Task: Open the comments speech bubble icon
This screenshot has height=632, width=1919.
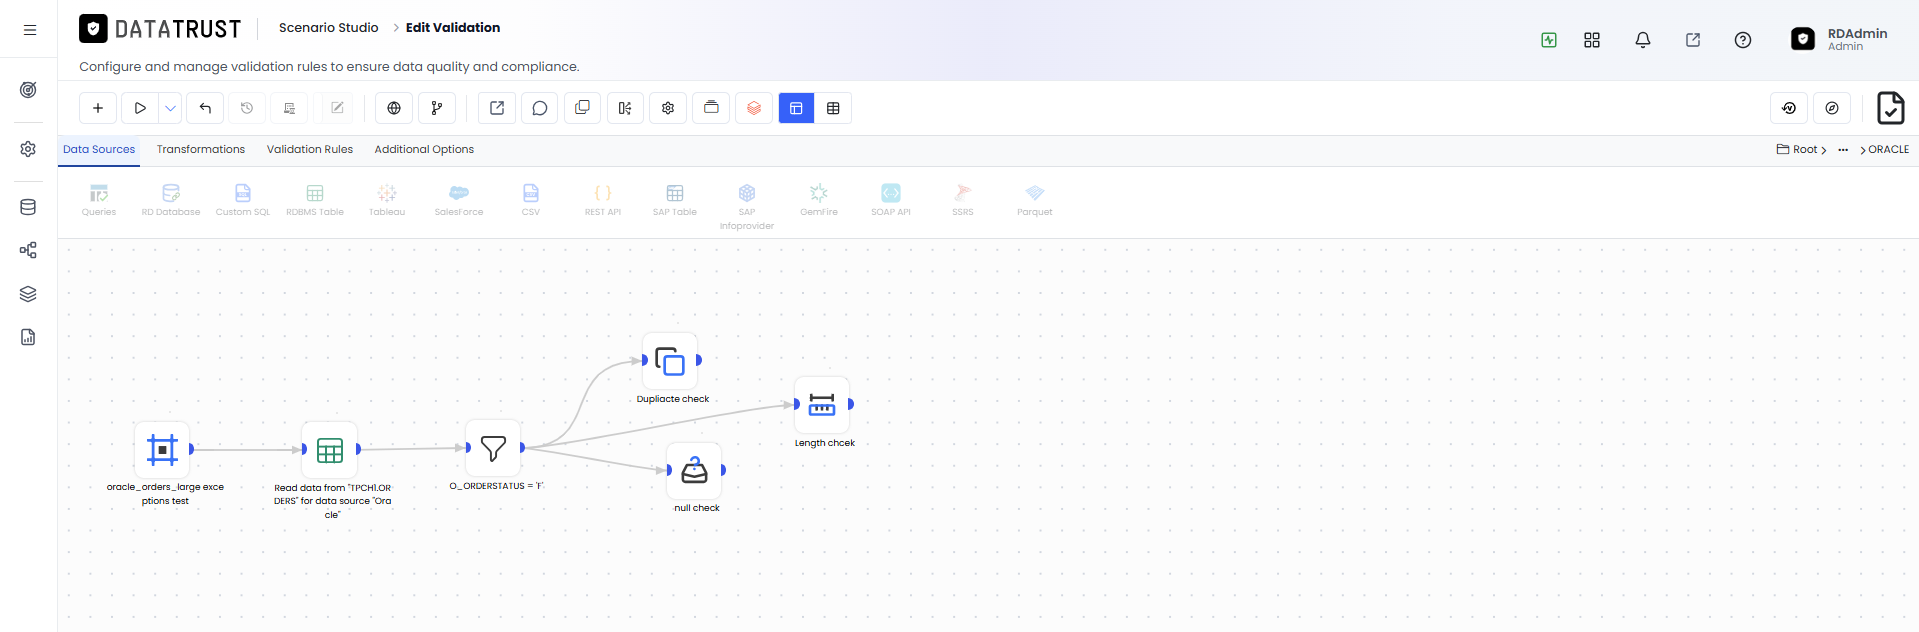Action: [540, 108]
